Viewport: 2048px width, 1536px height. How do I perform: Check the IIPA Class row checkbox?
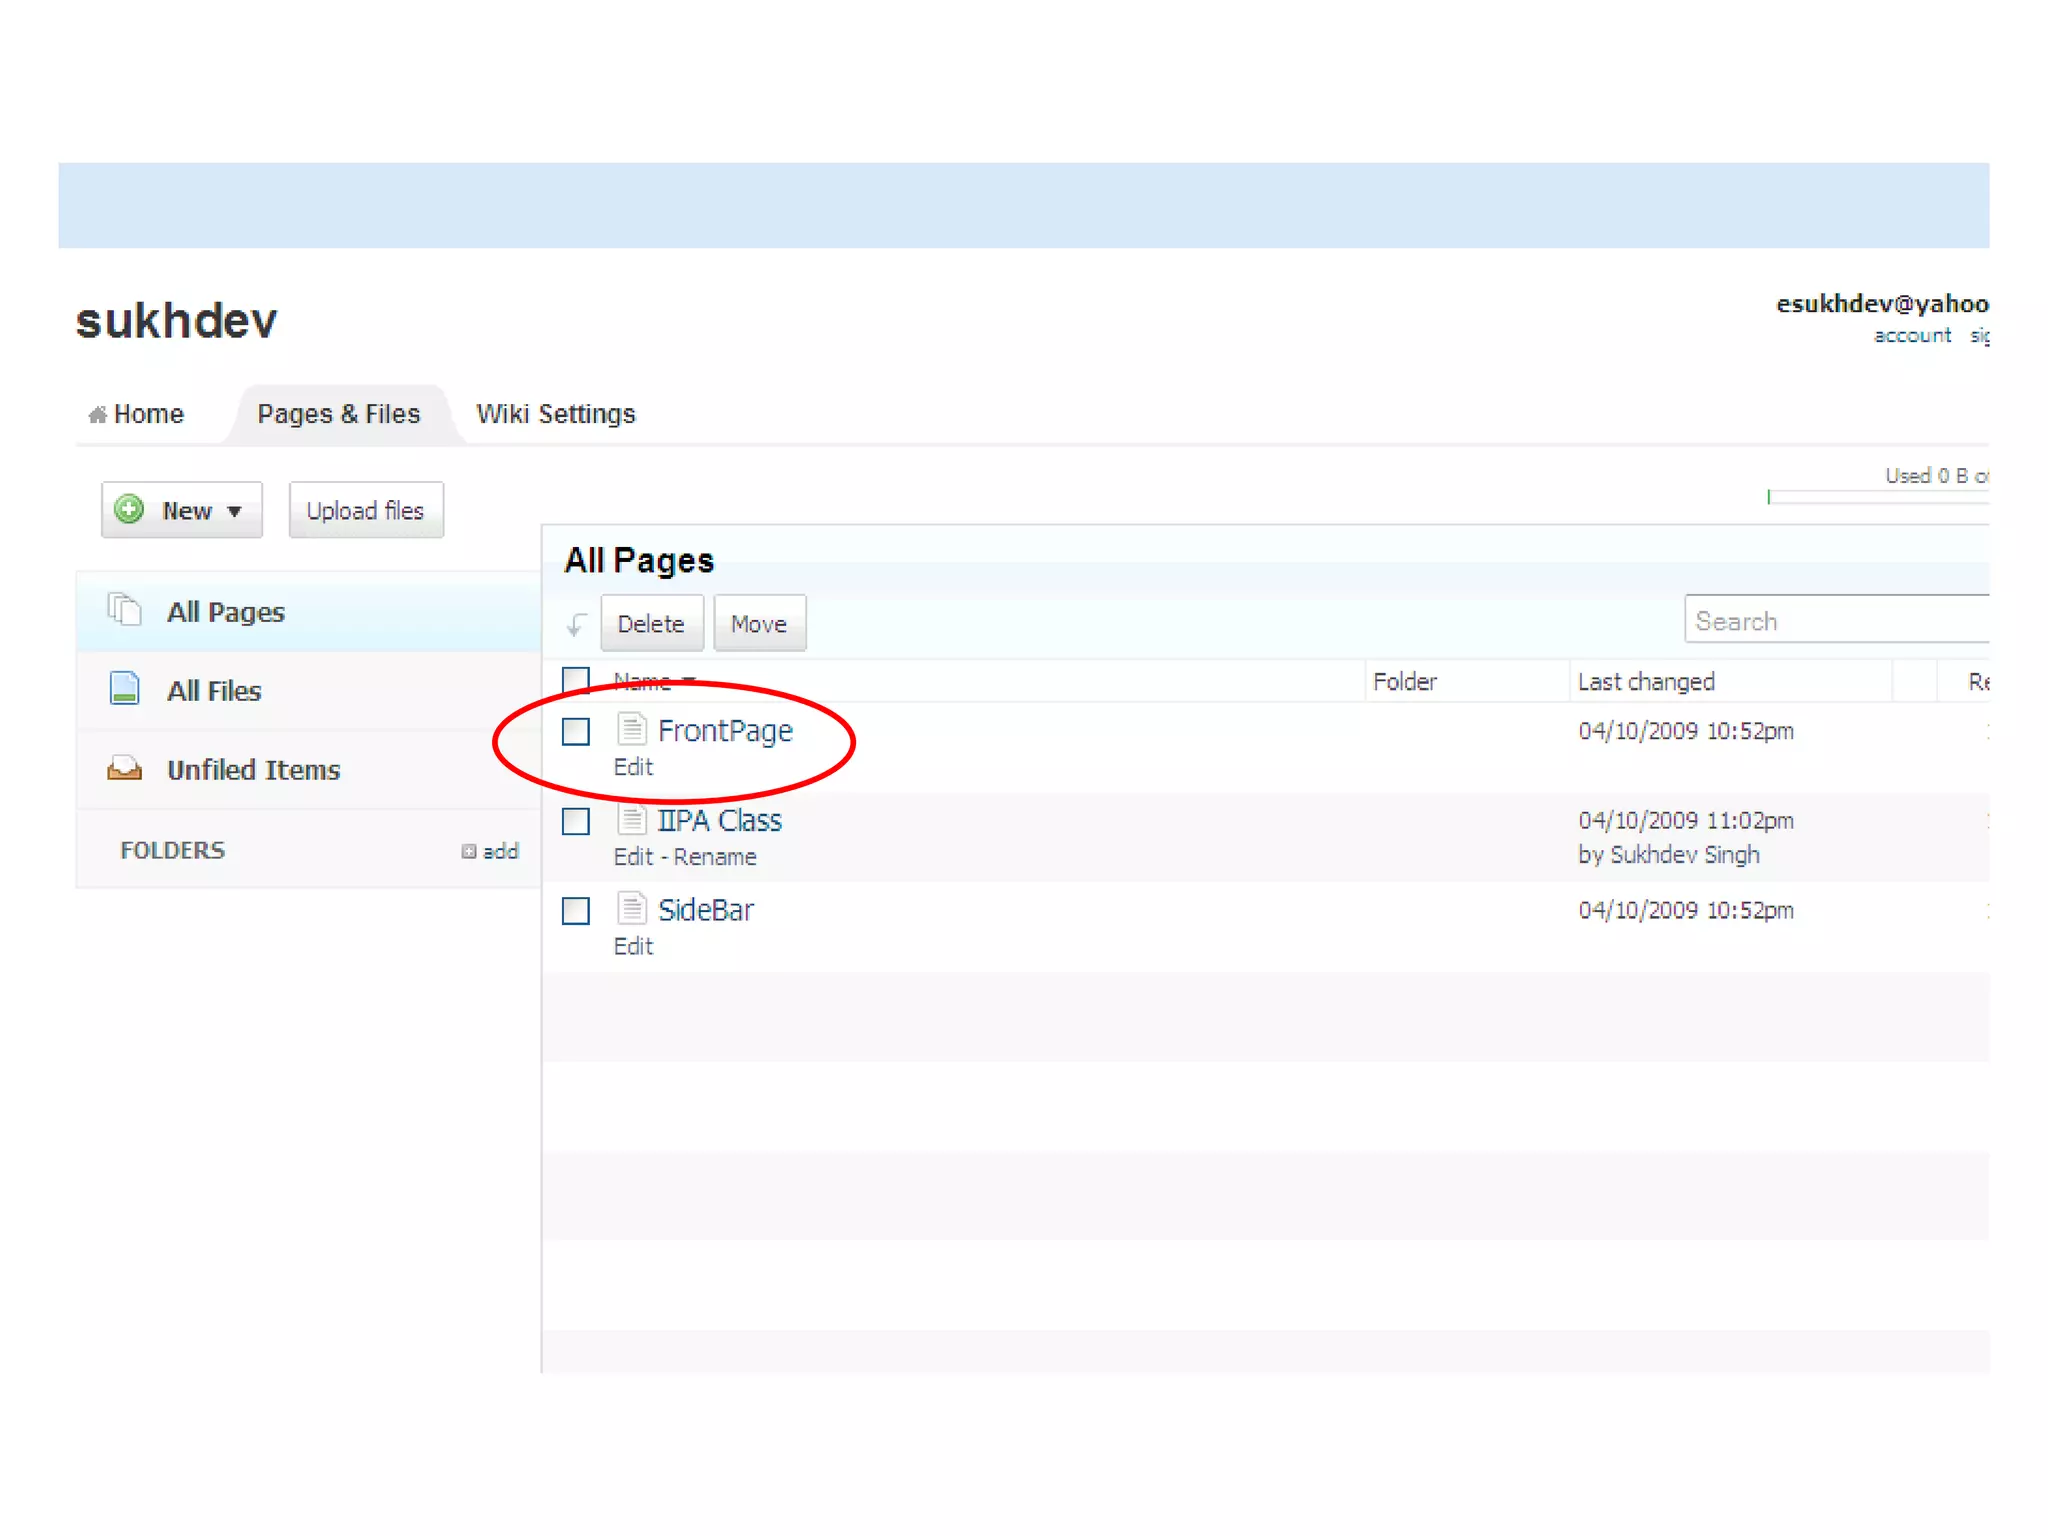point(576,821)
